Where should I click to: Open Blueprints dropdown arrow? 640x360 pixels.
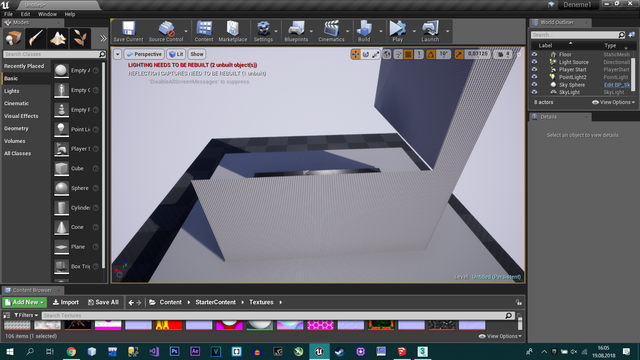tap(311, 31)
